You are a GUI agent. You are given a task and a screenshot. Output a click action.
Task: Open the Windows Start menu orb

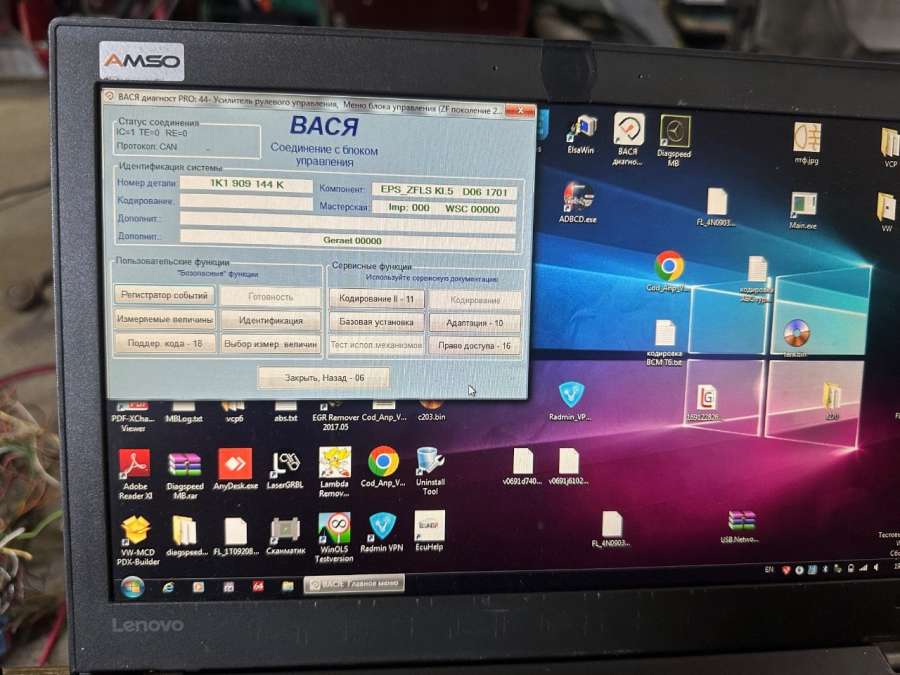(x=132, y=587)
